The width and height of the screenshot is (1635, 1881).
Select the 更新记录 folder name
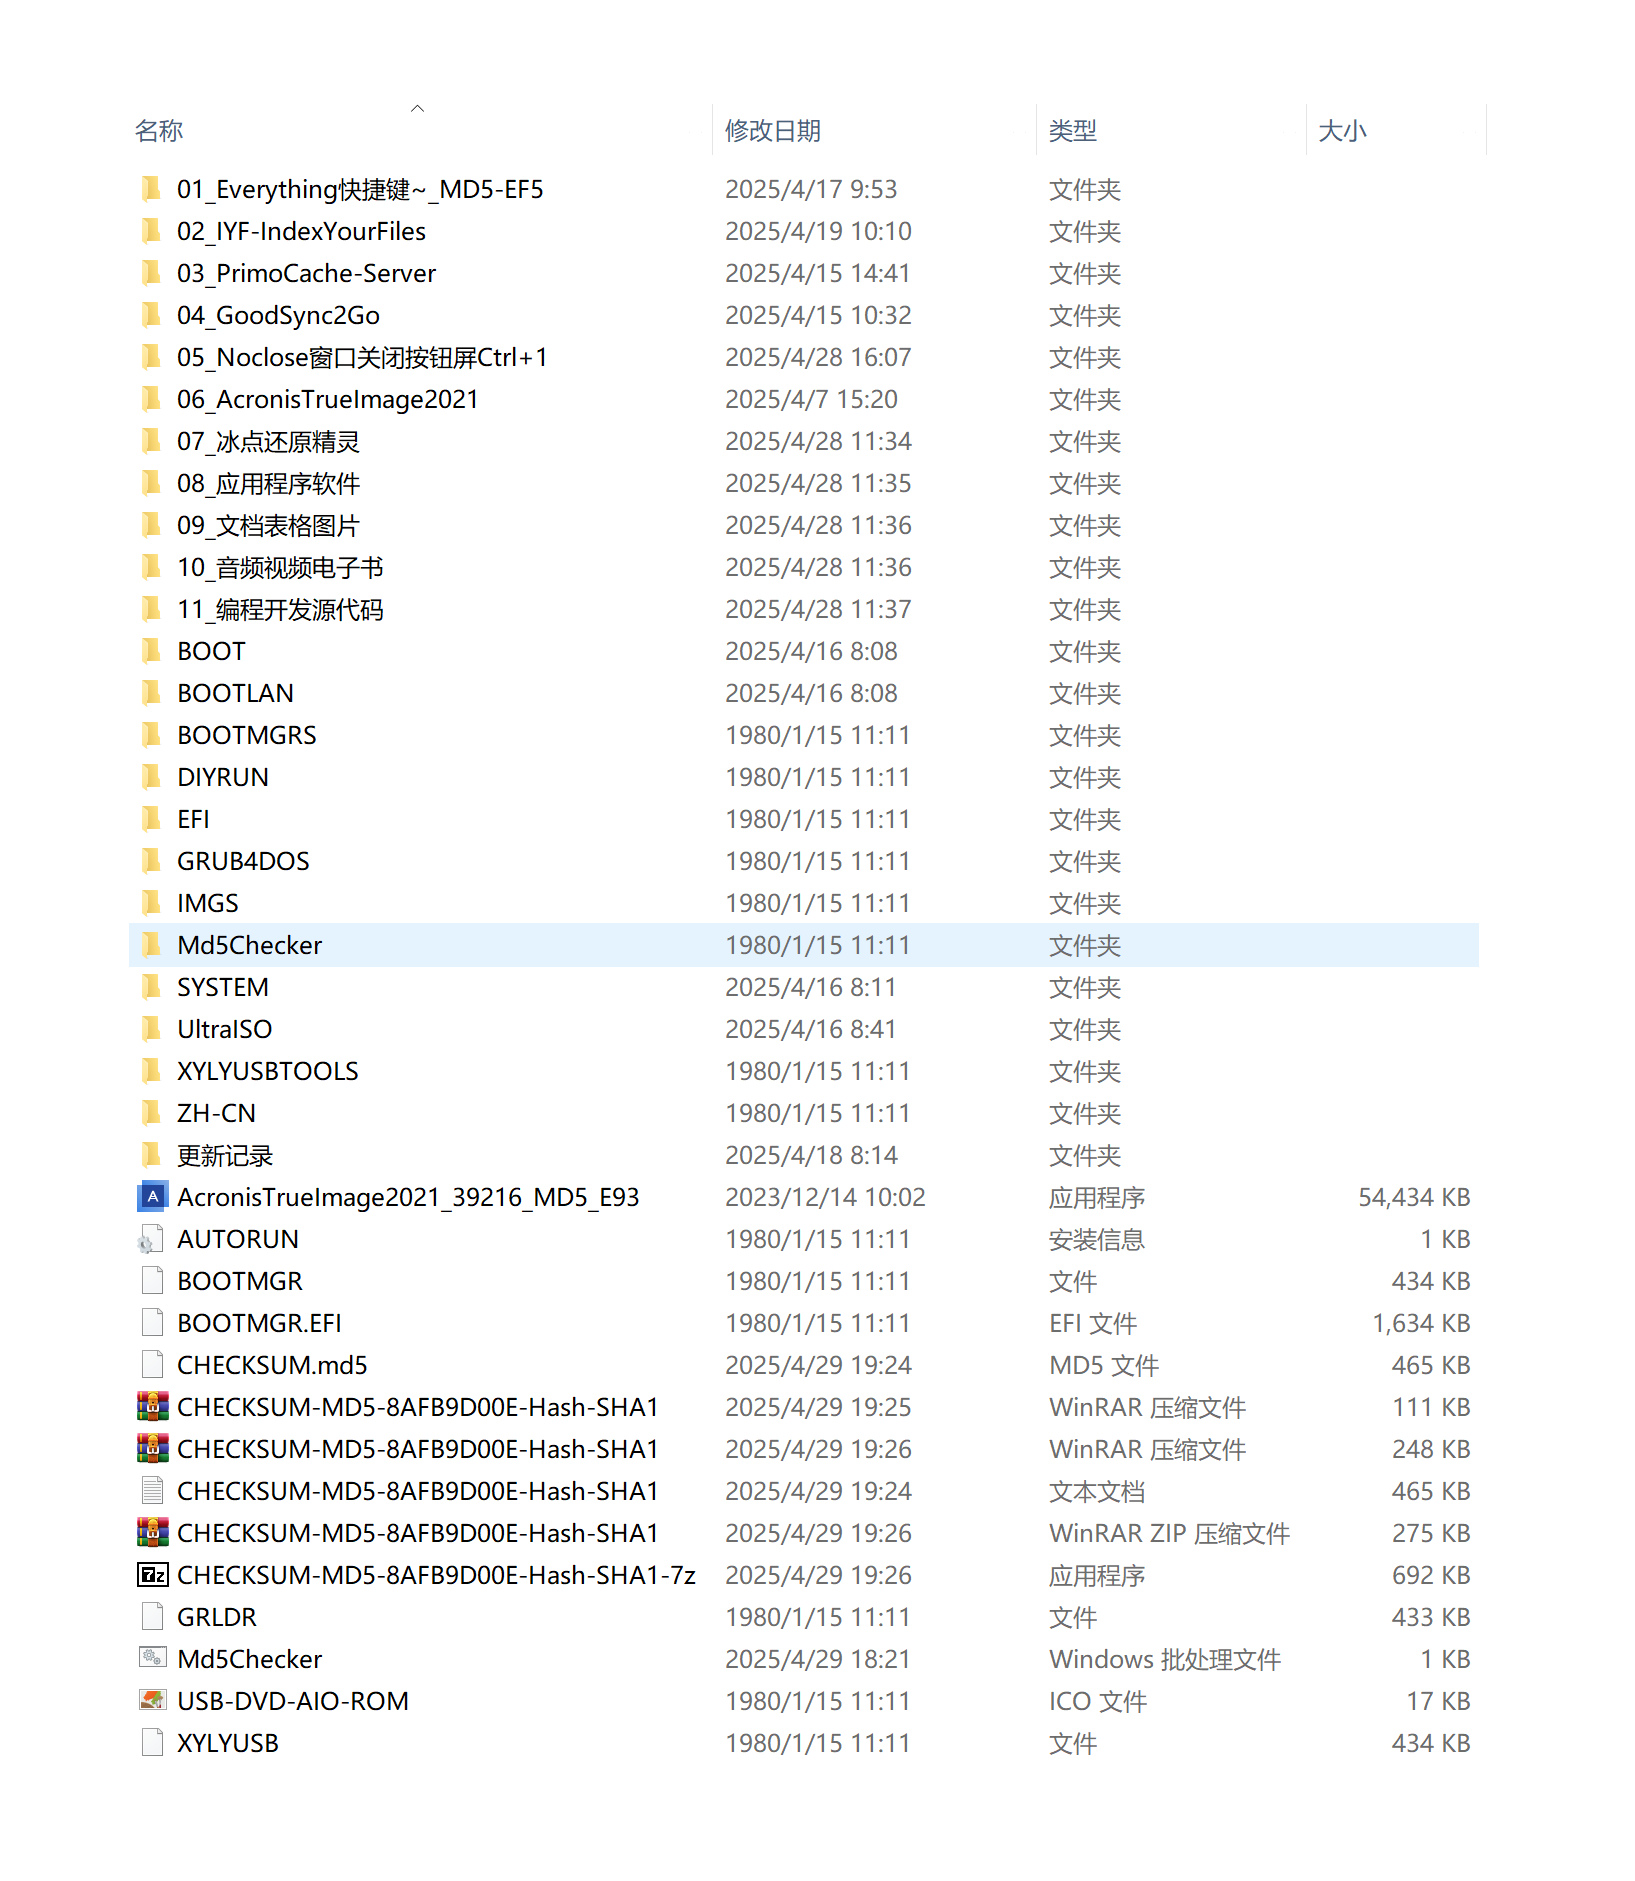pos(225,1155)
